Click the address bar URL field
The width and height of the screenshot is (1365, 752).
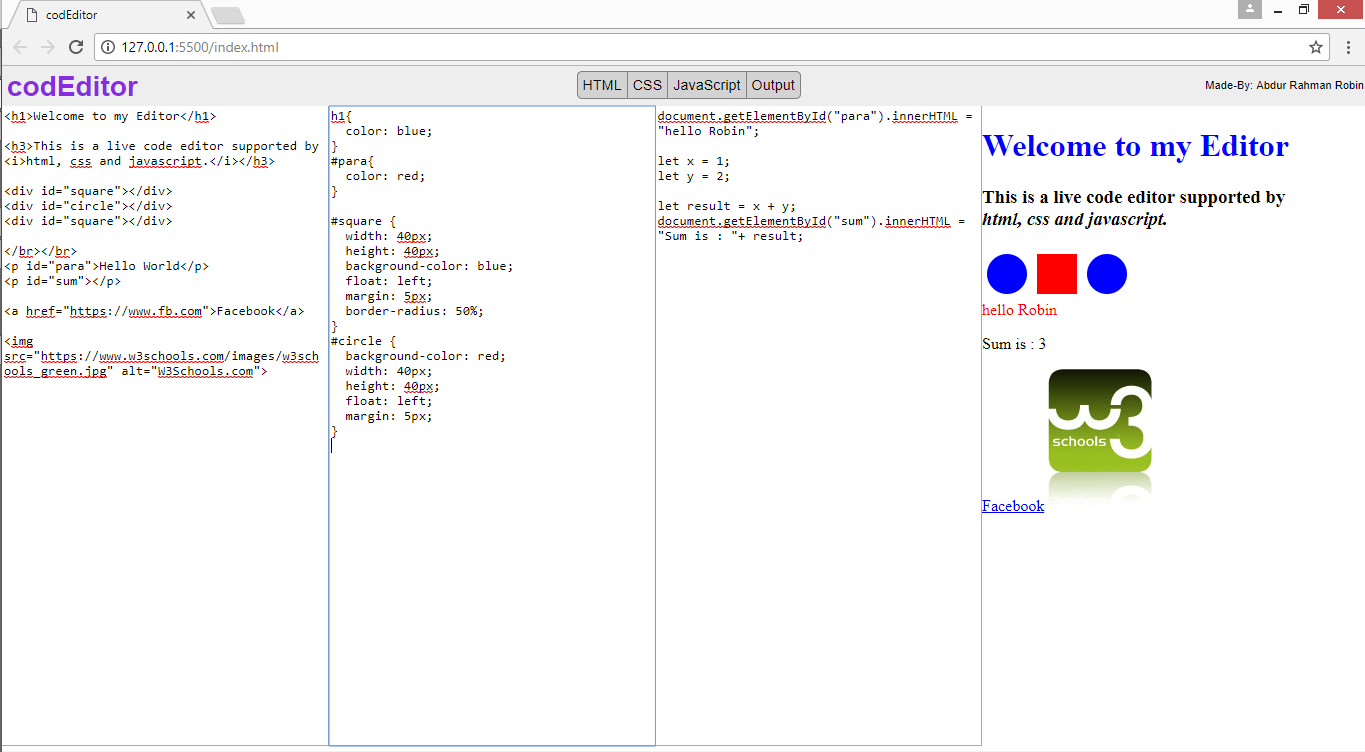[700, 47]
